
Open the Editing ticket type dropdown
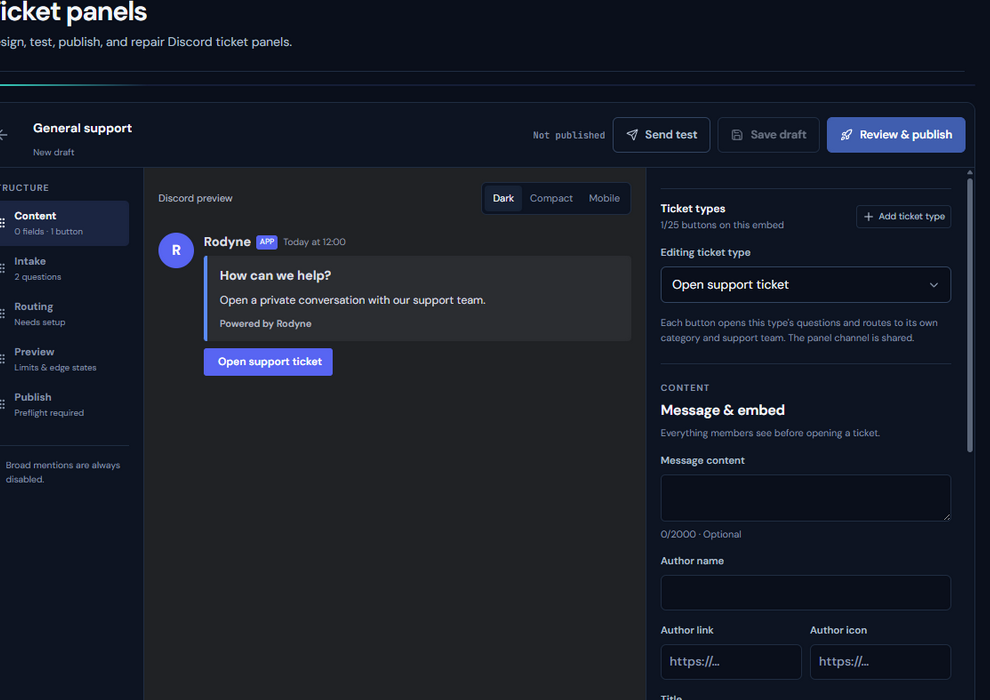click(805, 285)
